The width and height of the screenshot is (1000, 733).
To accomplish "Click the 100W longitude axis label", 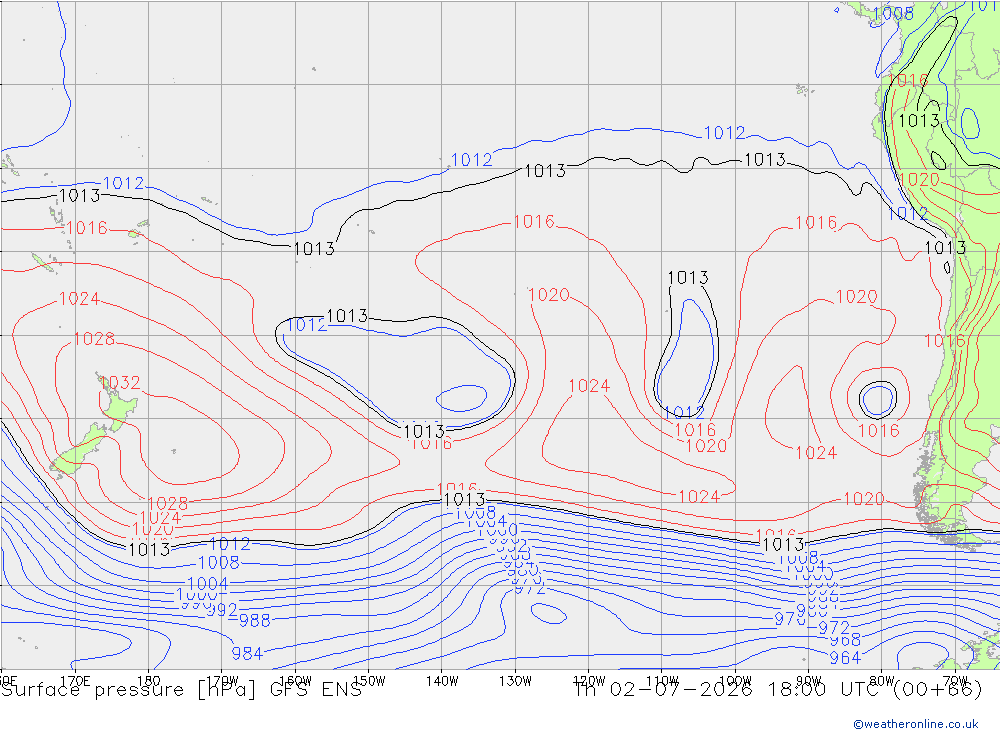I will (x=735, y=681).
